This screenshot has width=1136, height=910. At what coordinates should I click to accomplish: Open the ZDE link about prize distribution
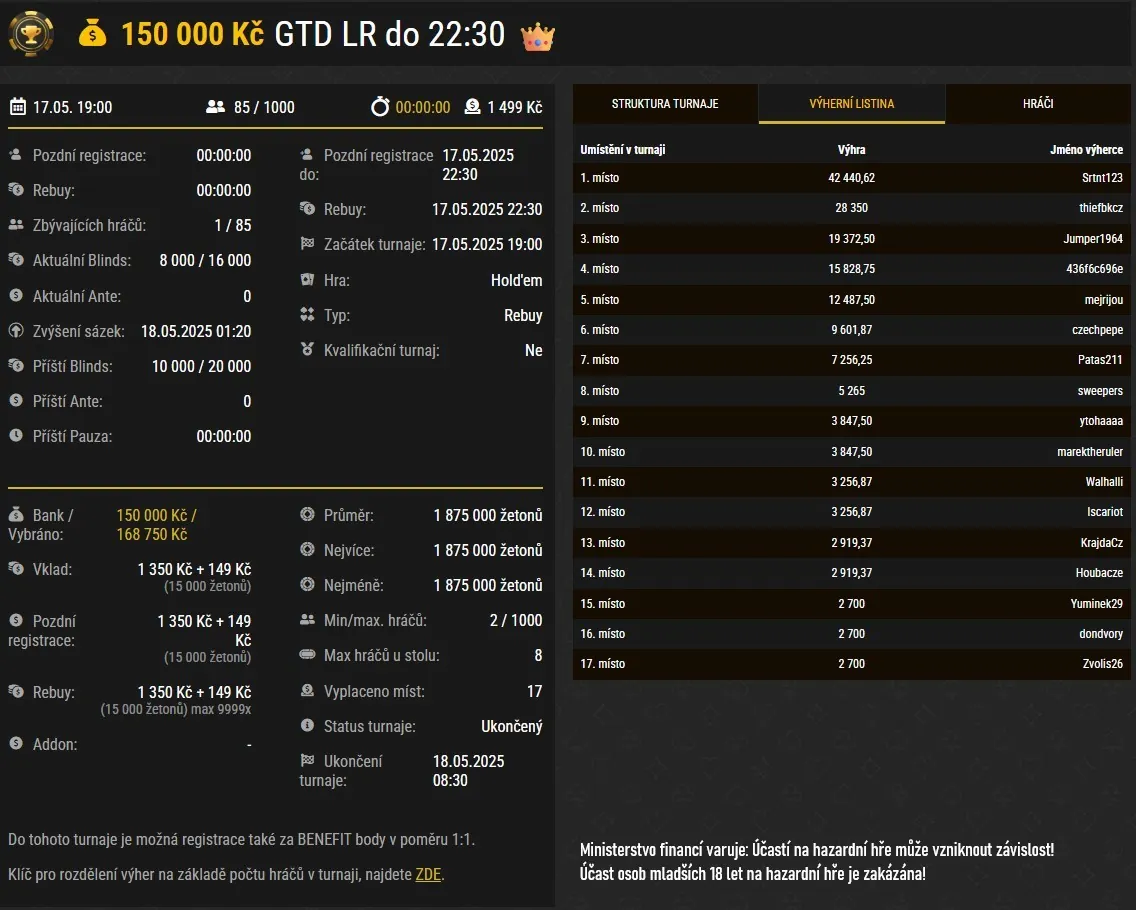pos(428,874)
